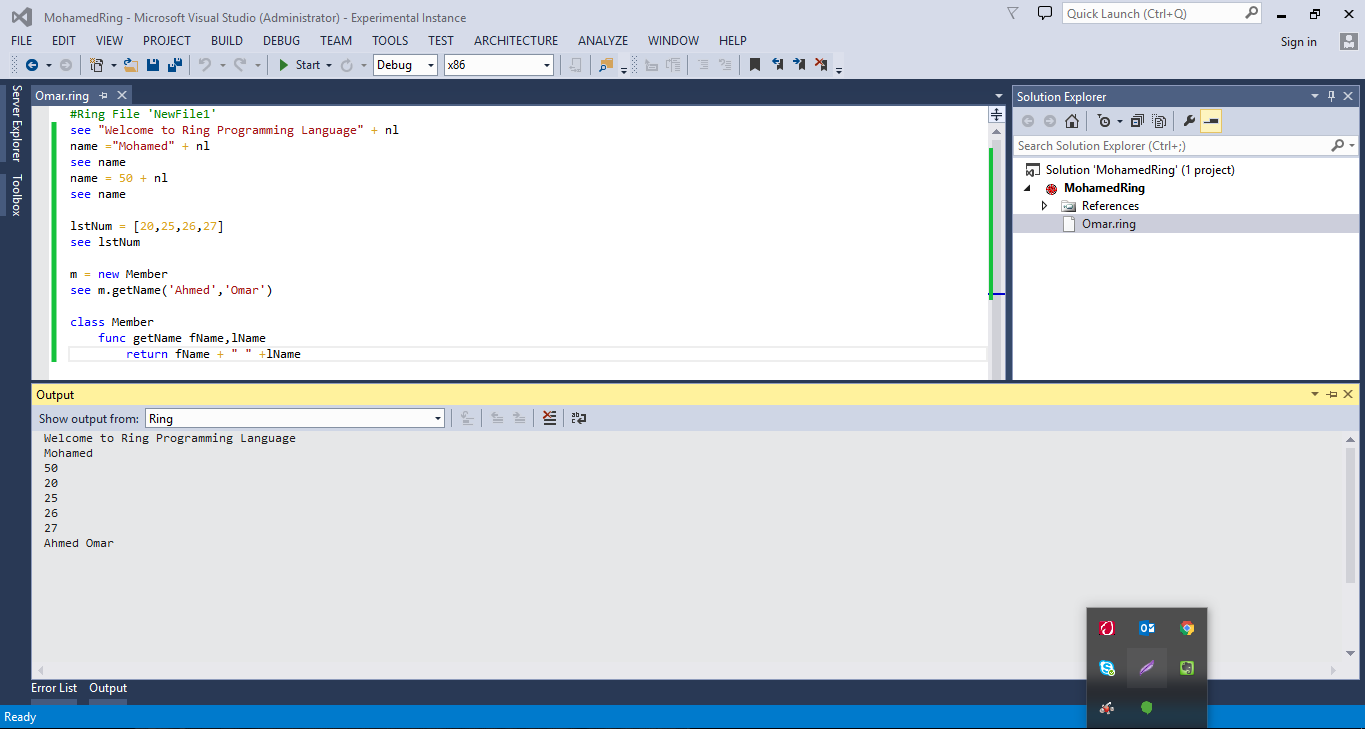Expand the References node under MohamedRing
Screen dimensions: 1365x729
[x=1044, y=205]
